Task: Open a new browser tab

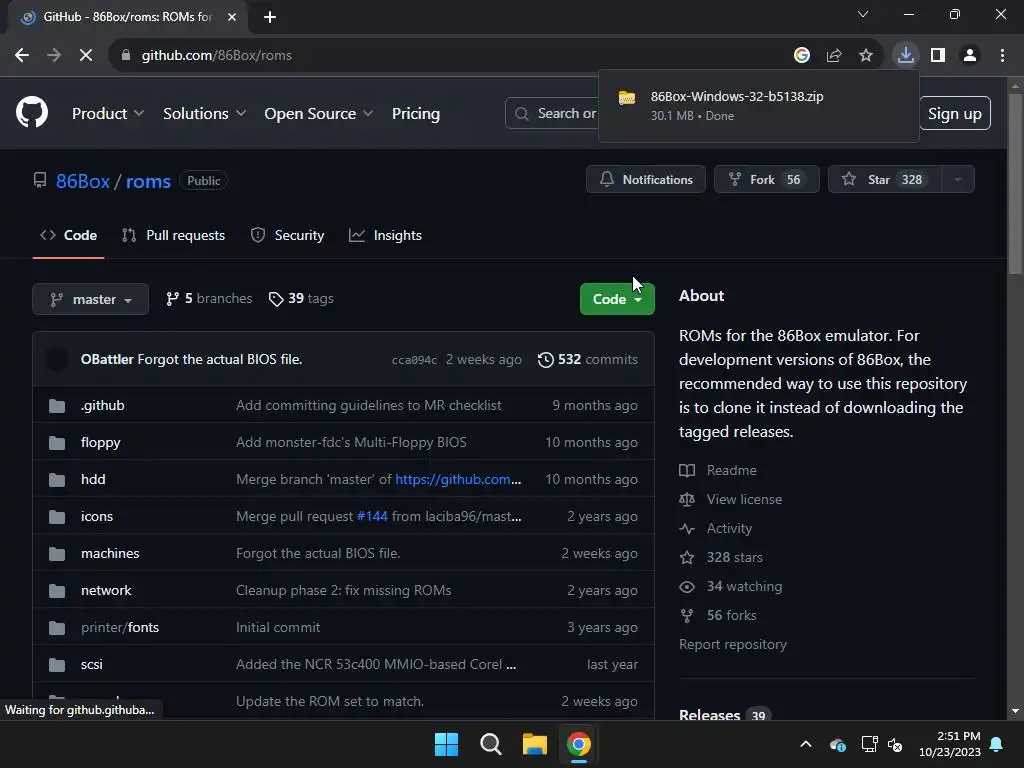Action: [270, 17]
